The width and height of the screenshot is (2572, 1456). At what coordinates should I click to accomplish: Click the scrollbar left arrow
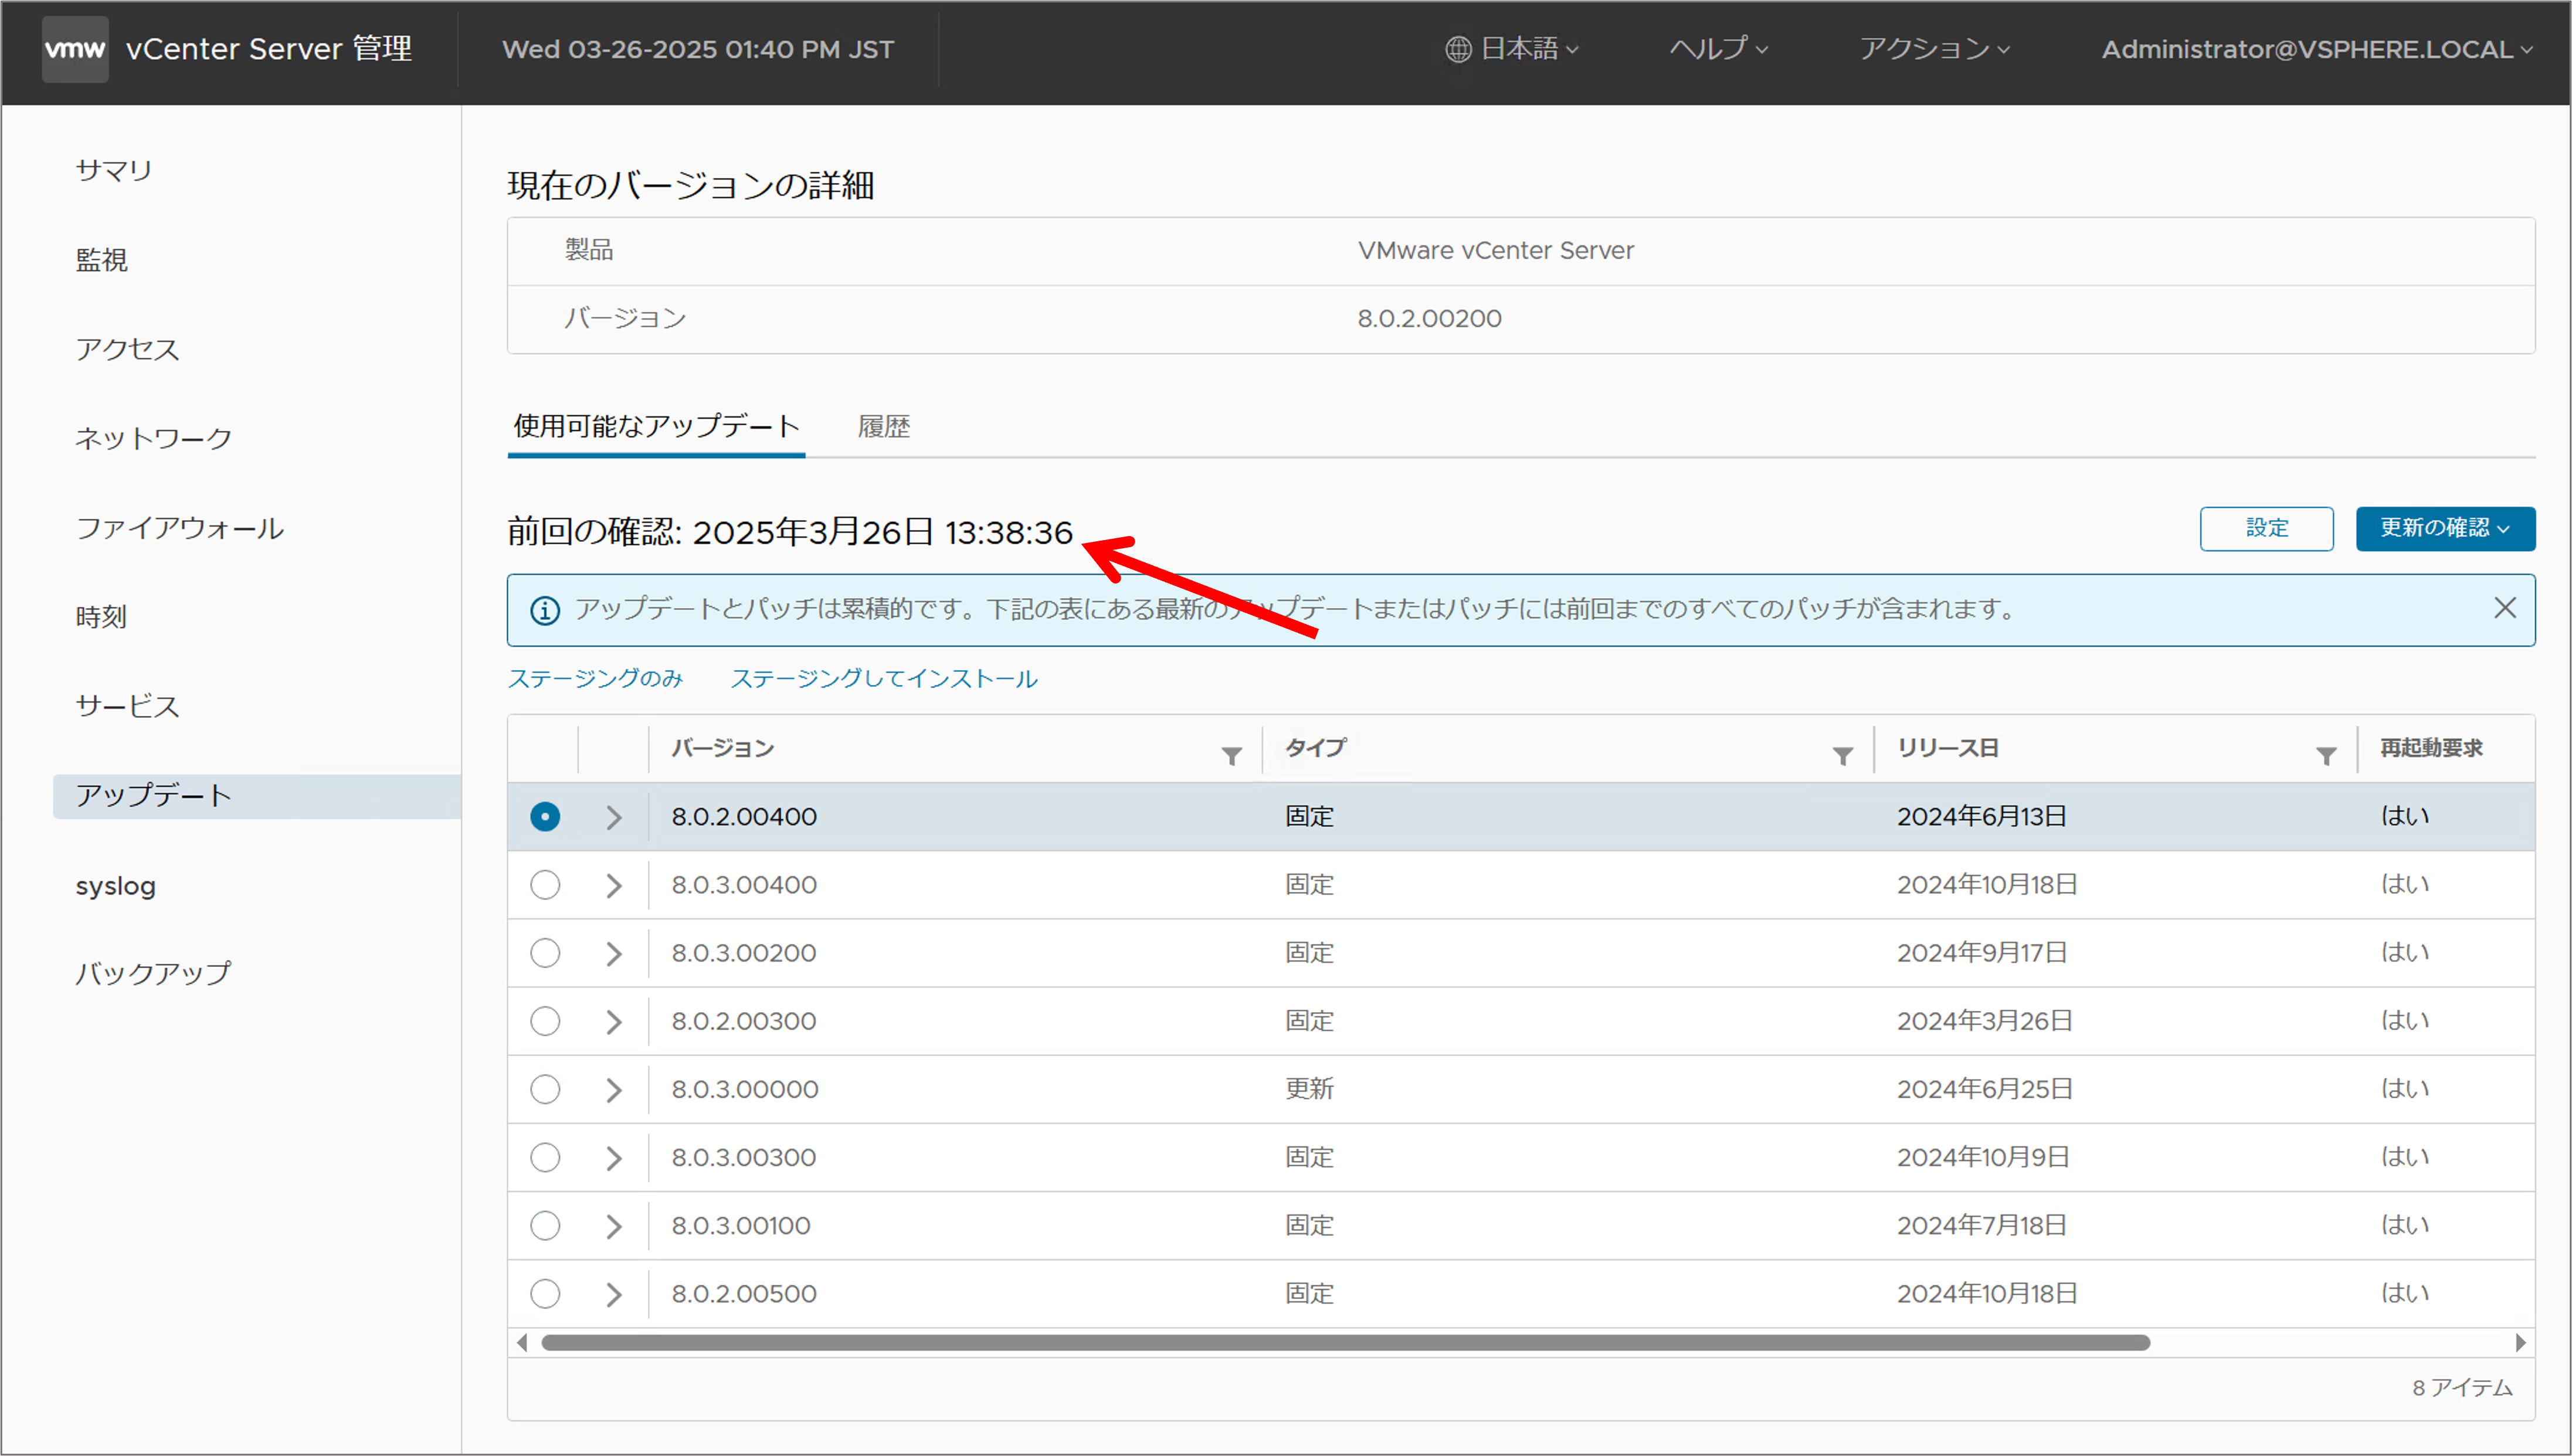point(522,1343)
